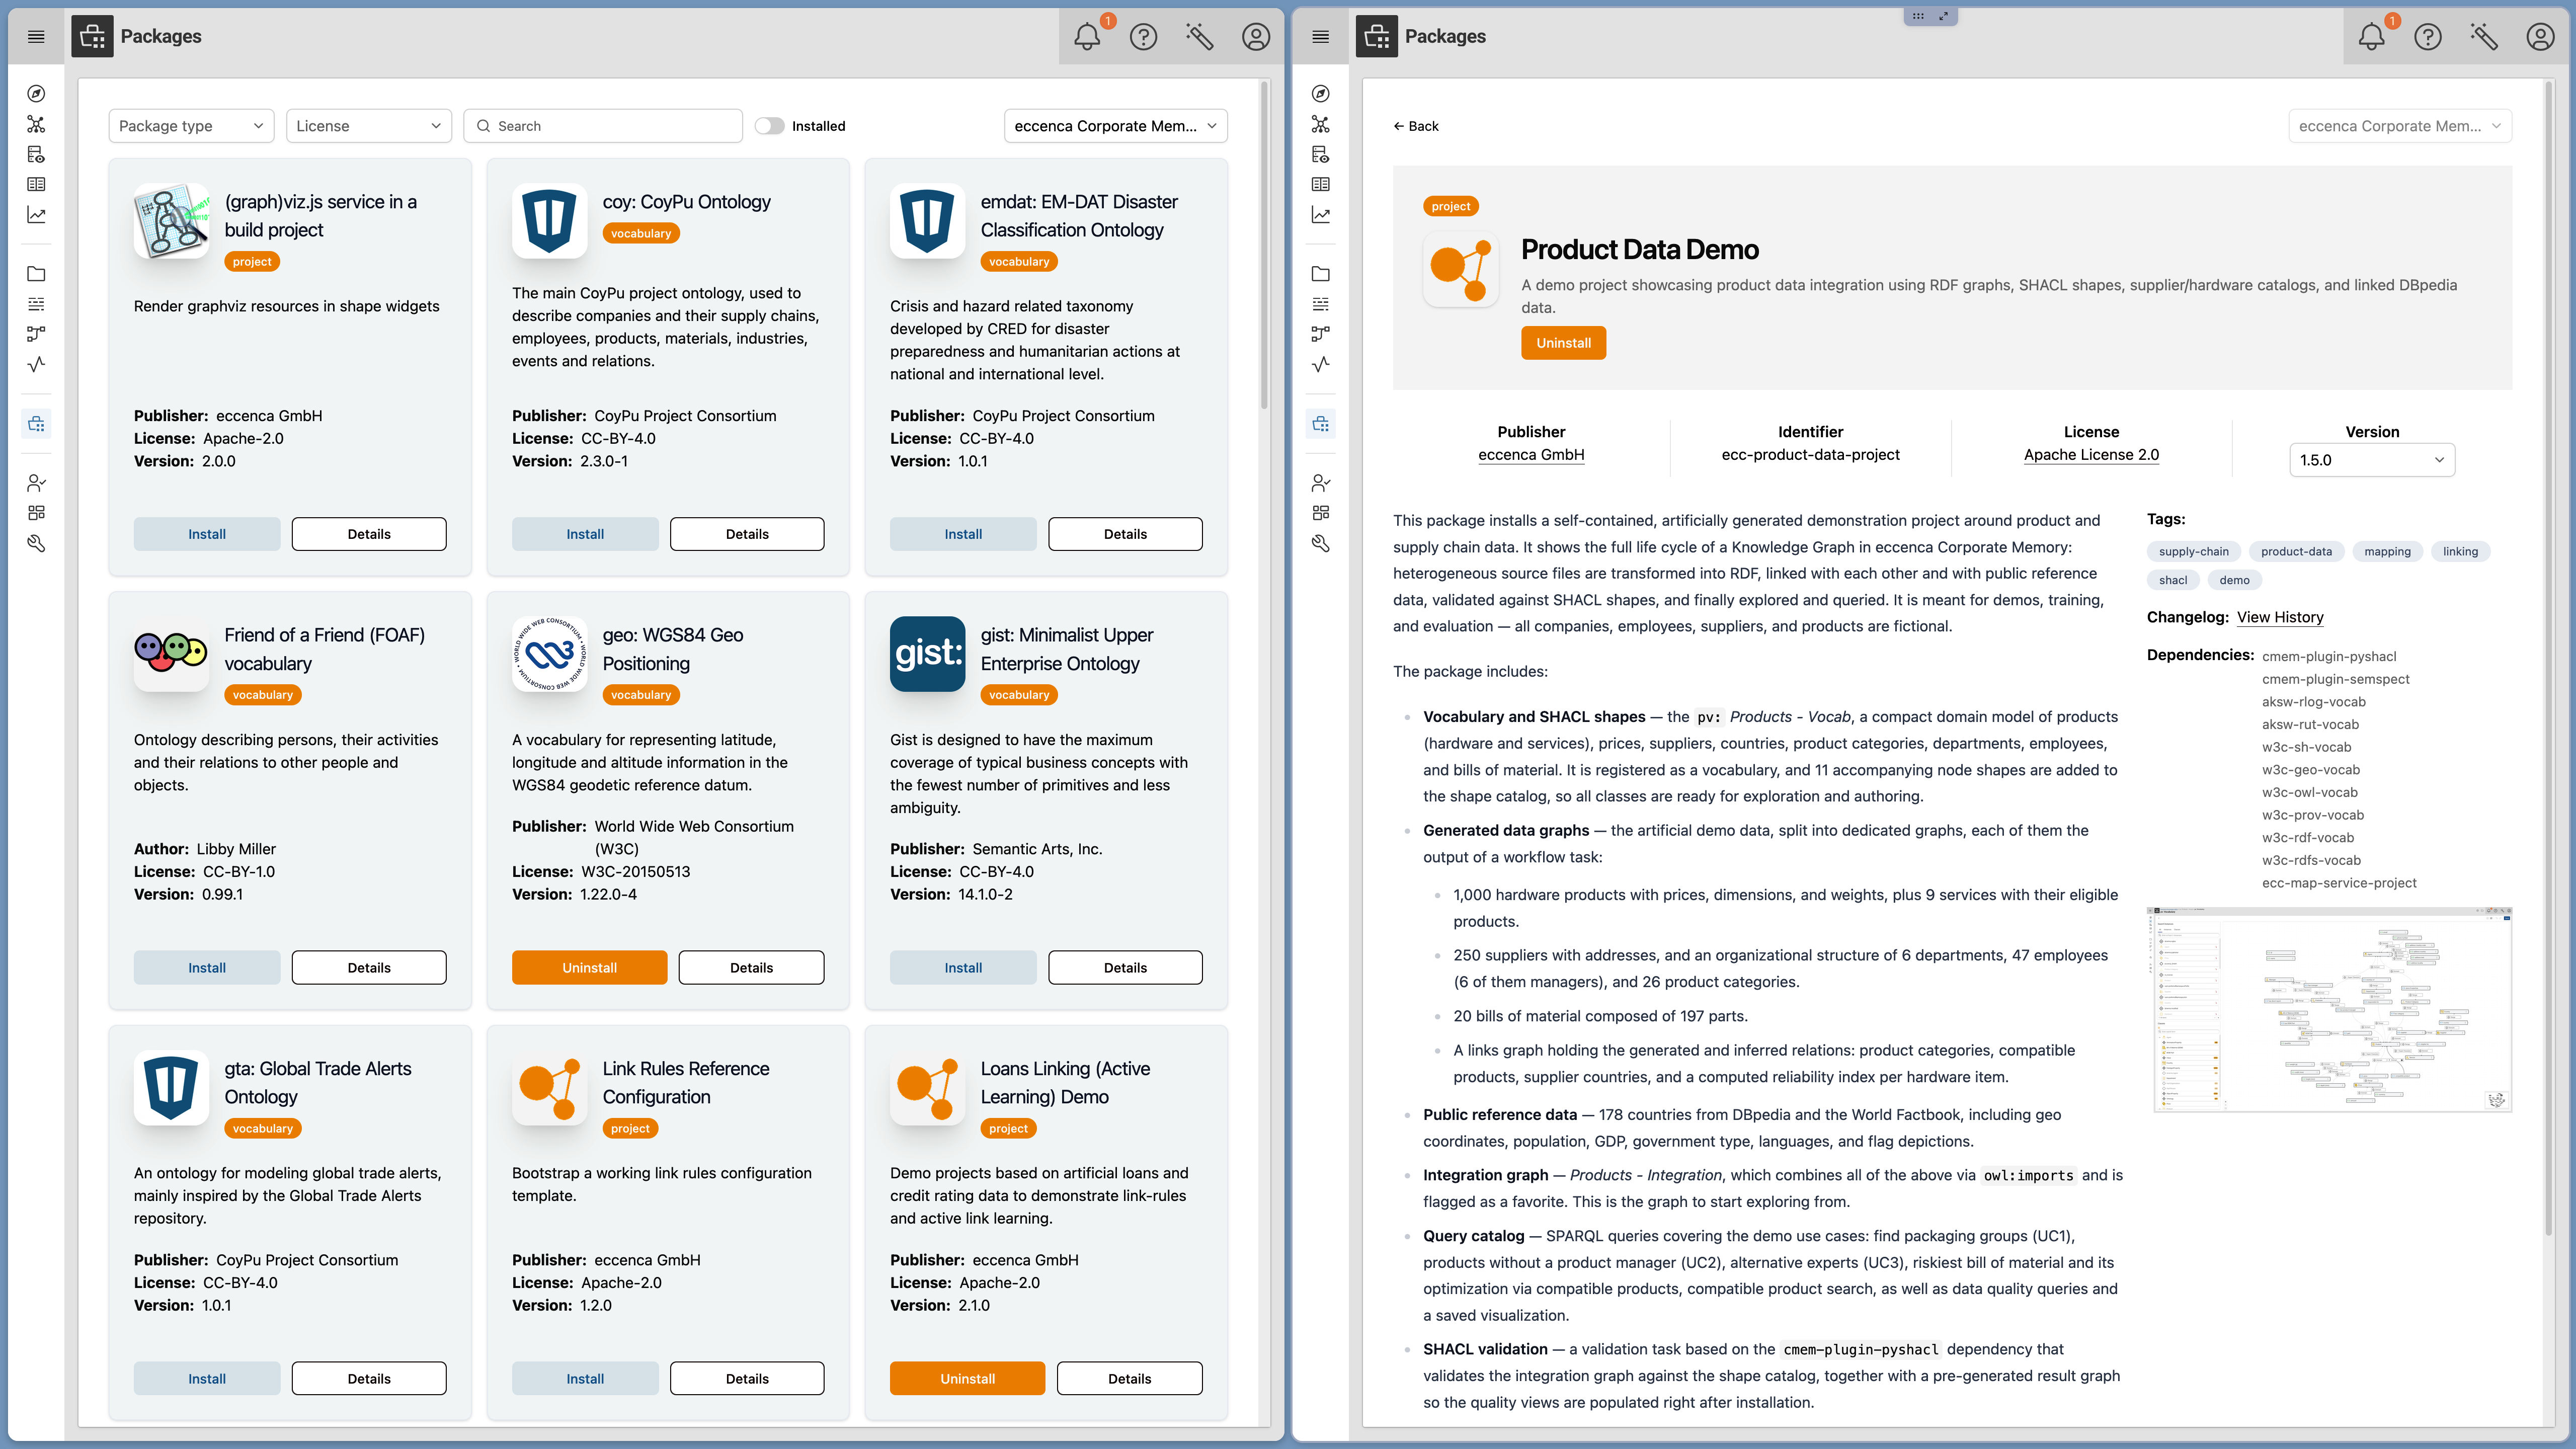Install the gist: Minimalist Upper Enterprise Ontology
The image size is (2576, 1449).
(963, 968)
